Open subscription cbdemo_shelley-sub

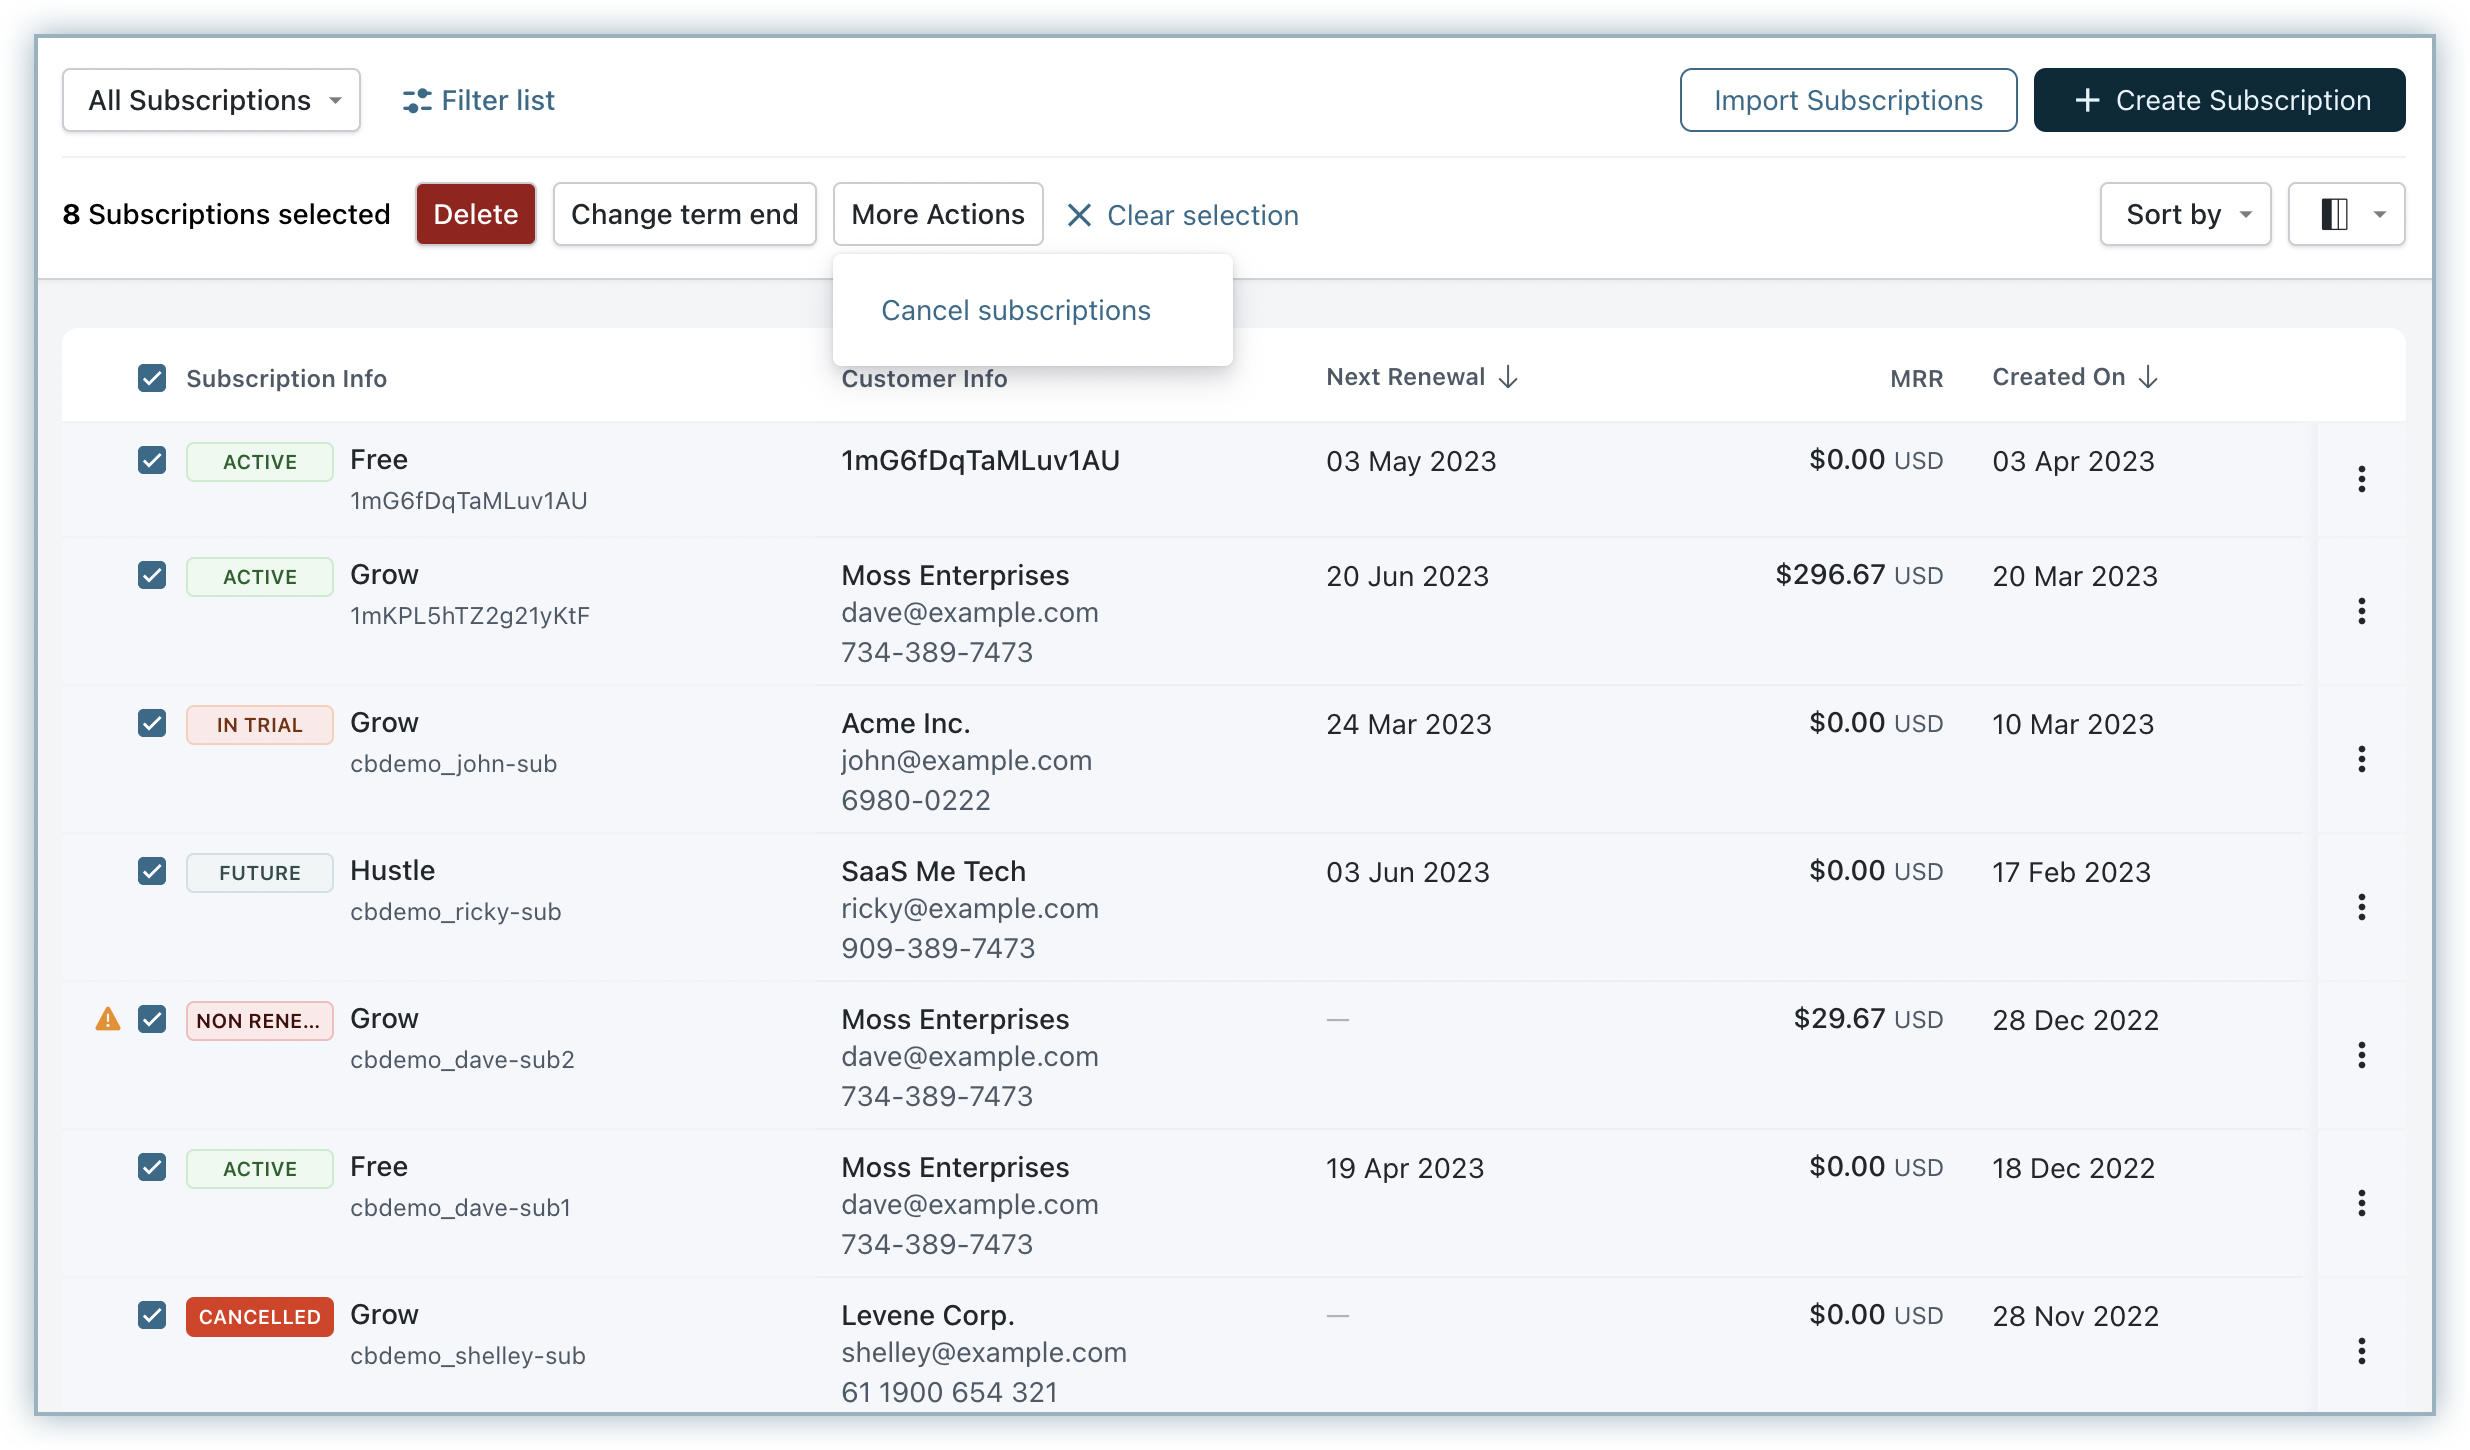click(467, 1356)
